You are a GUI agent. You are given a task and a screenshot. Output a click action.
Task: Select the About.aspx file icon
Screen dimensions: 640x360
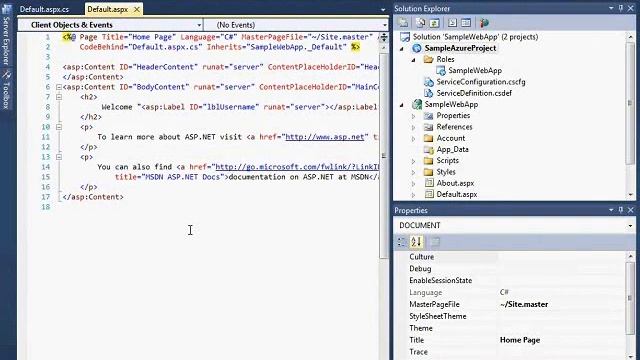pos(429,183)
